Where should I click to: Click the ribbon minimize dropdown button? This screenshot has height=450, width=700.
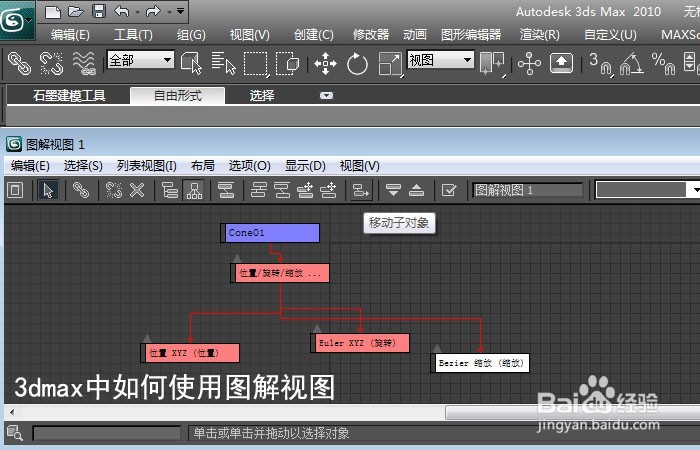pos(326,96)
